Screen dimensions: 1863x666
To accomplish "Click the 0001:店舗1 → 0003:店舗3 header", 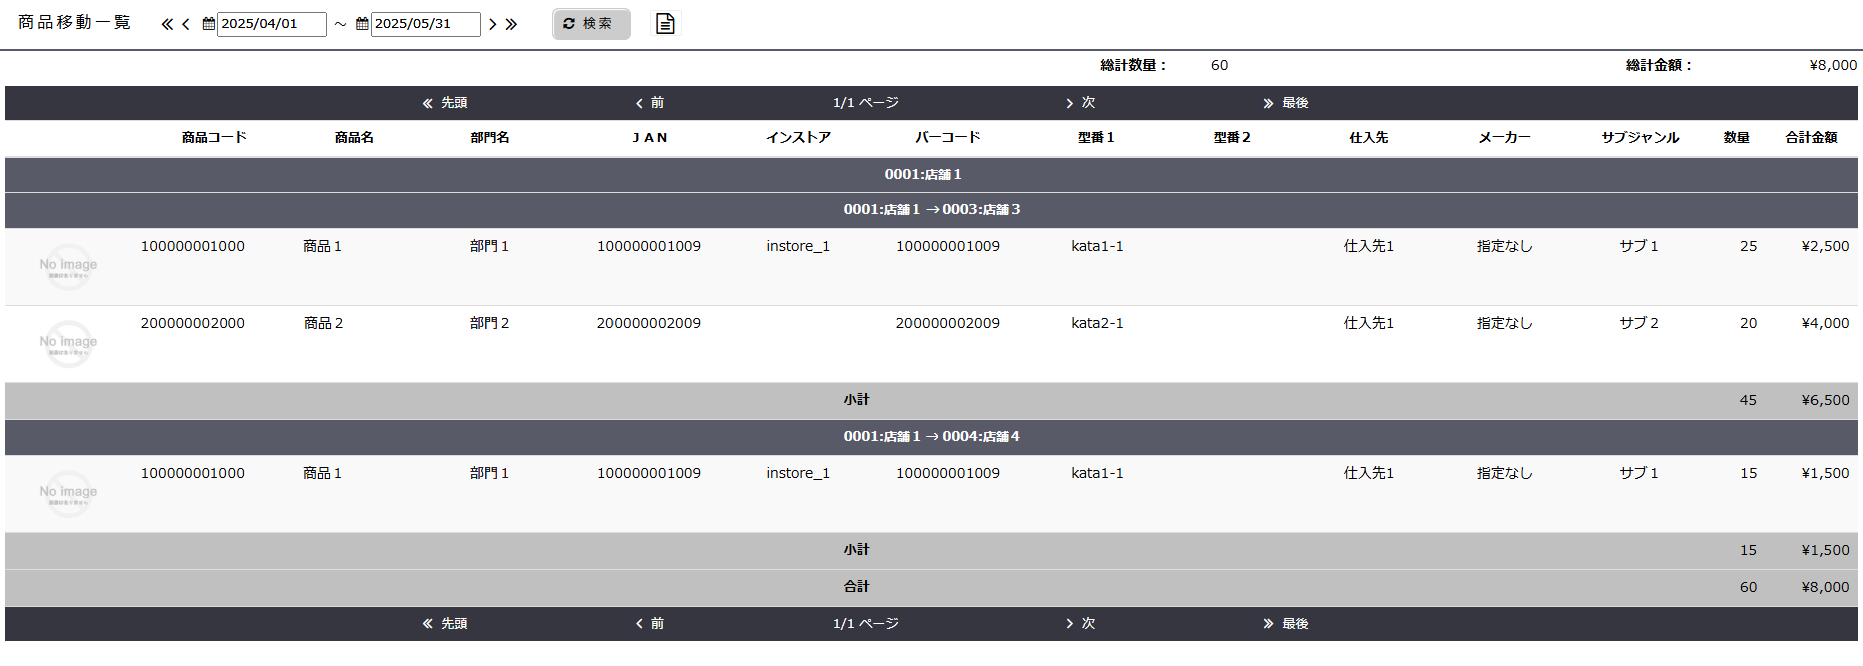I will coord(931,210).
